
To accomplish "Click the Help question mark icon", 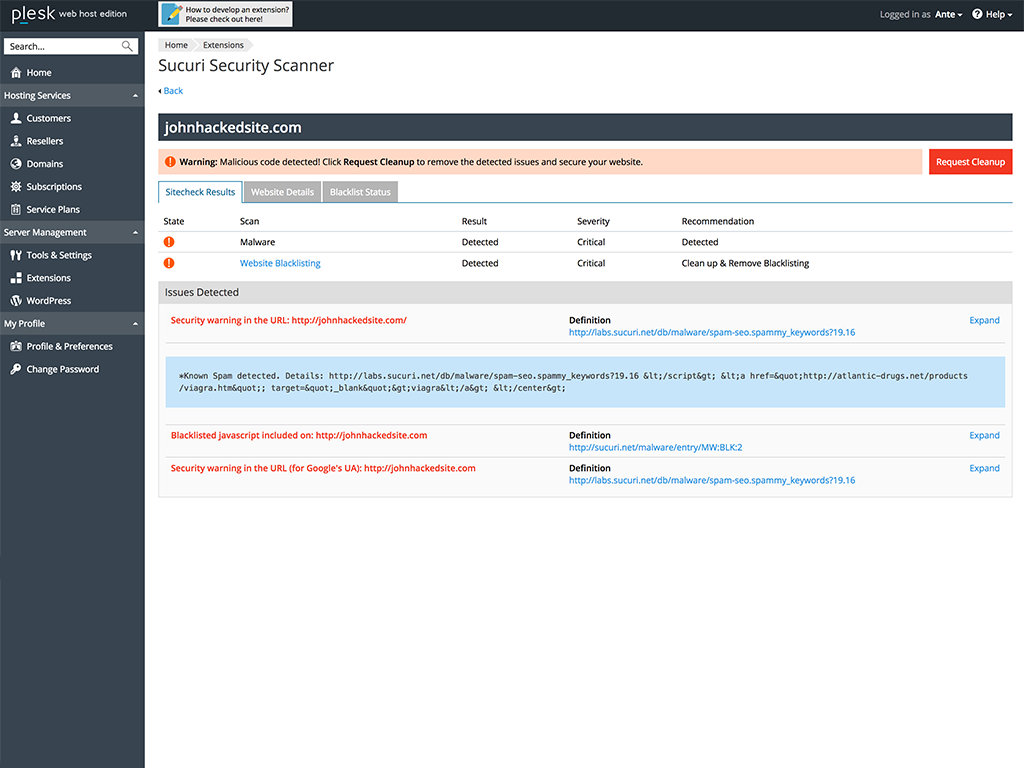I will point(977,14).
